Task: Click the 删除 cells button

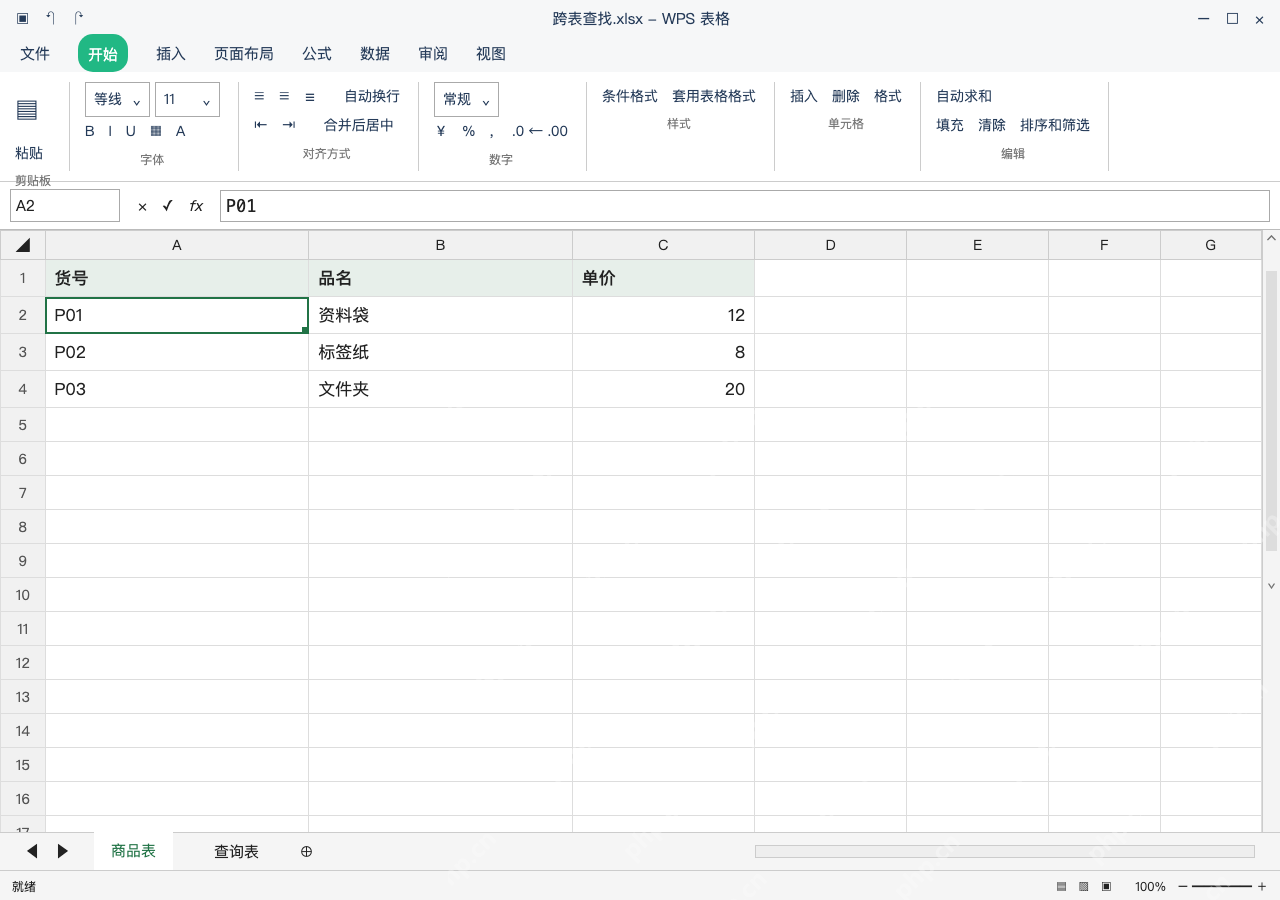Action: 846,96
